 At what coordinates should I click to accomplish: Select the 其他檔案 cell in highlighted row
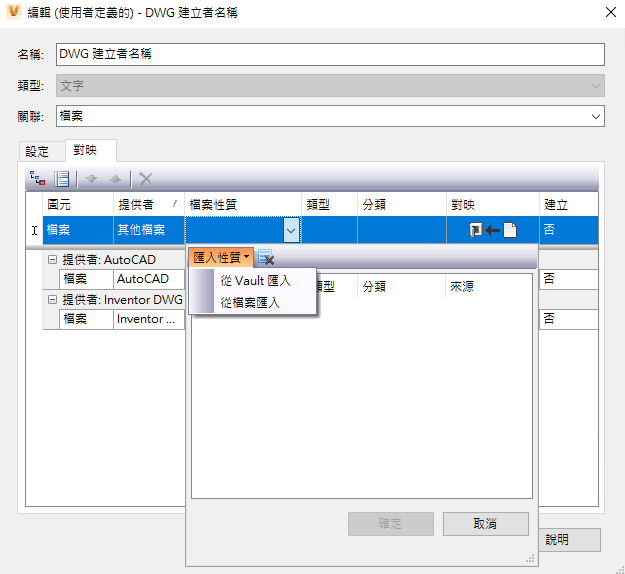(x=149, y=230)
